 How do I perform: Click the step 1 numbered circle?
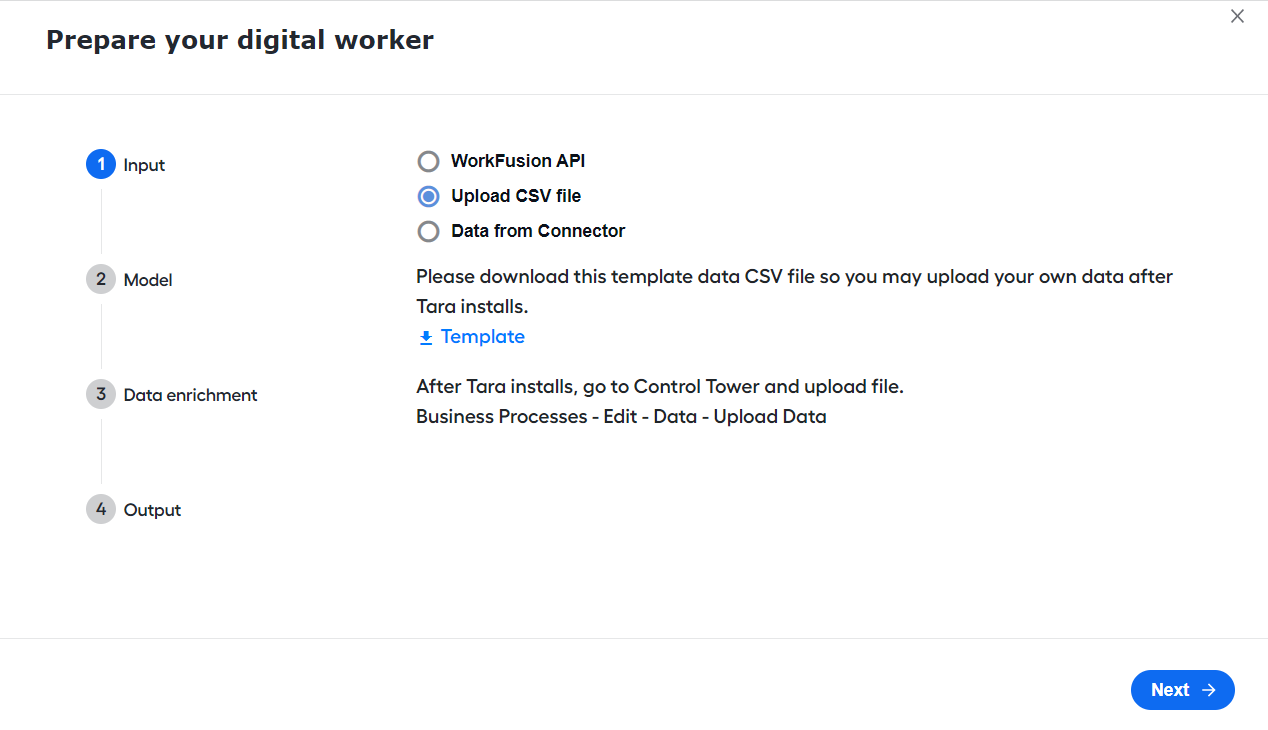[x=101, y=164]
